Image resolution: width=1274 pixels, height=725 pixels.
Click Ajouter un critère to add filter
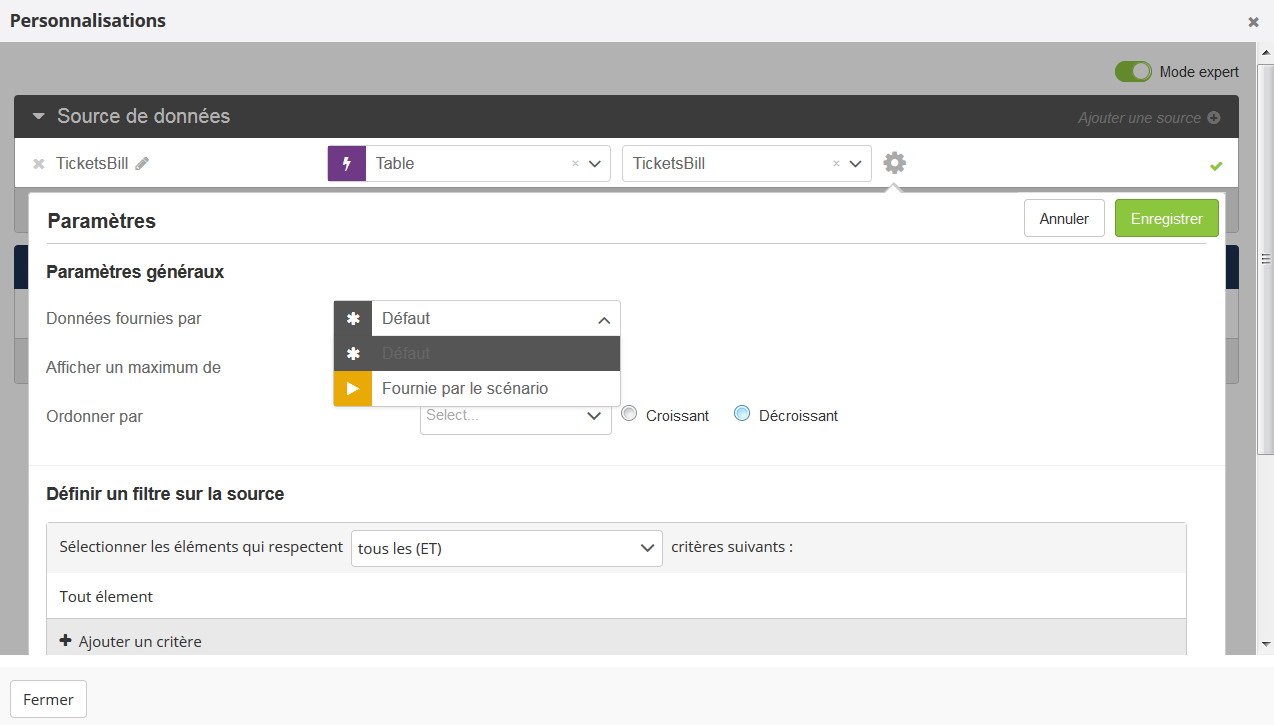pos(131,641)
